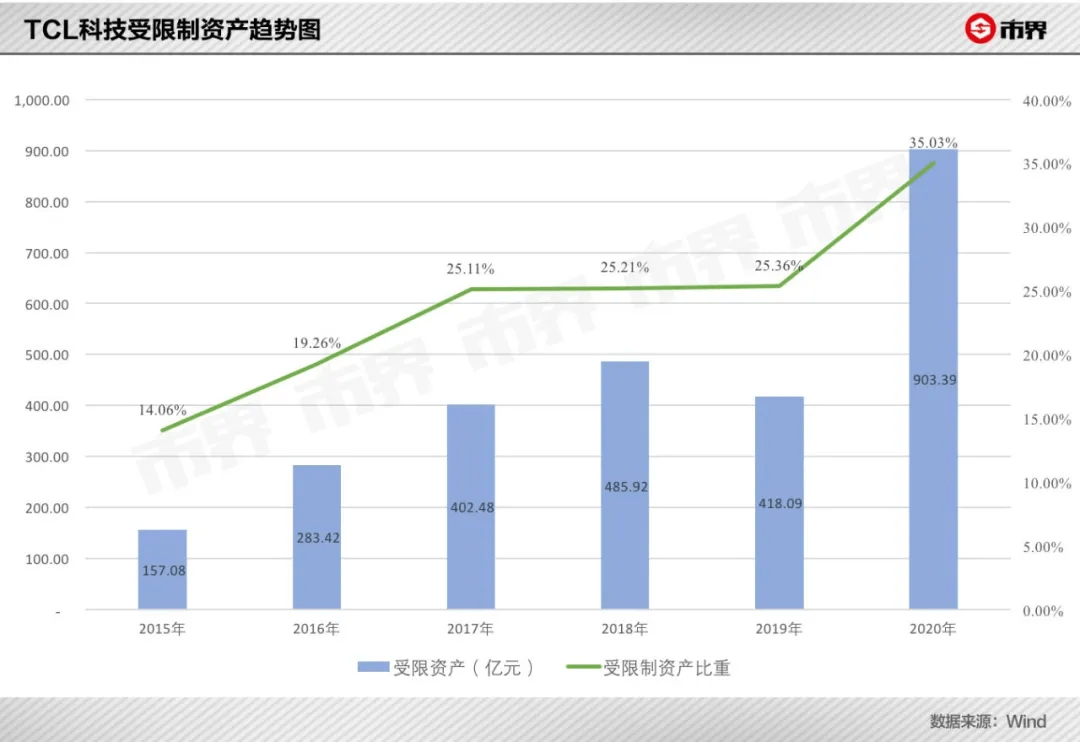Click the red 市界 logo icon
Screen dimensions: 1080x742
[x=979, y=29]
